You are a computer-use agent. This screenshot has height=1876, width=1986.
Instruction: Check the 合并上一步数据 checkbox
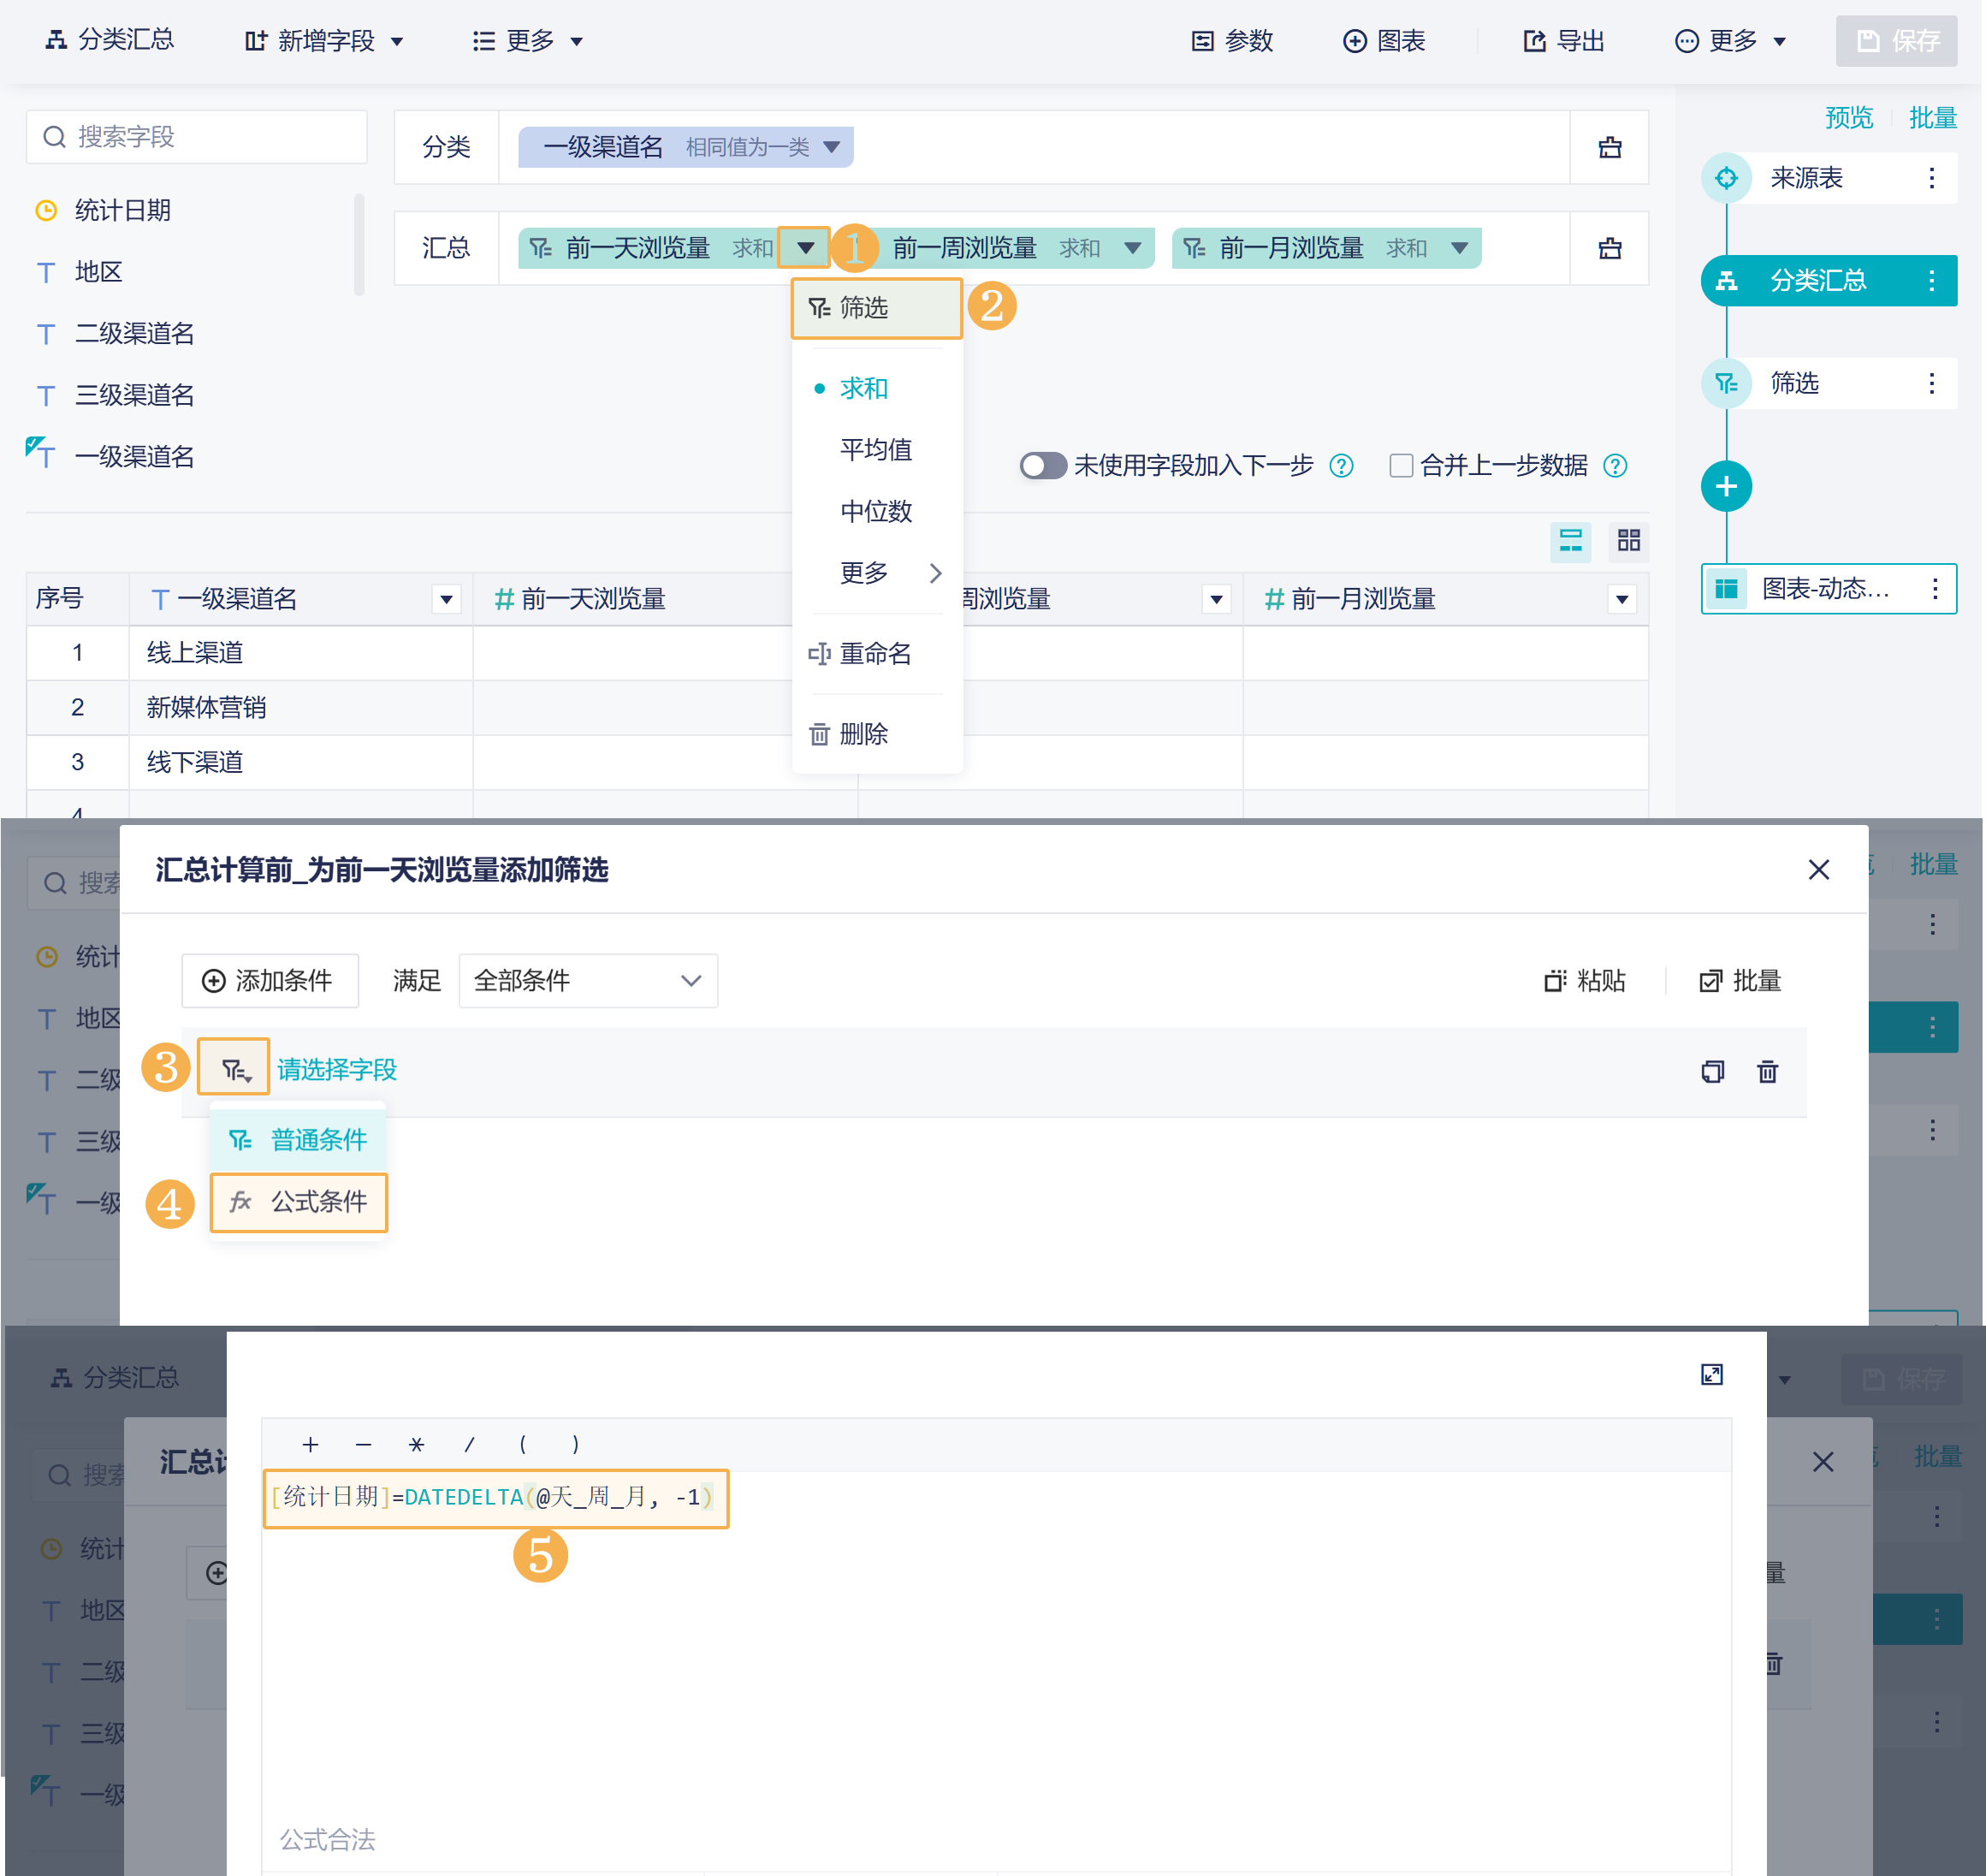pyautogui.click(x=1400, y=466)
